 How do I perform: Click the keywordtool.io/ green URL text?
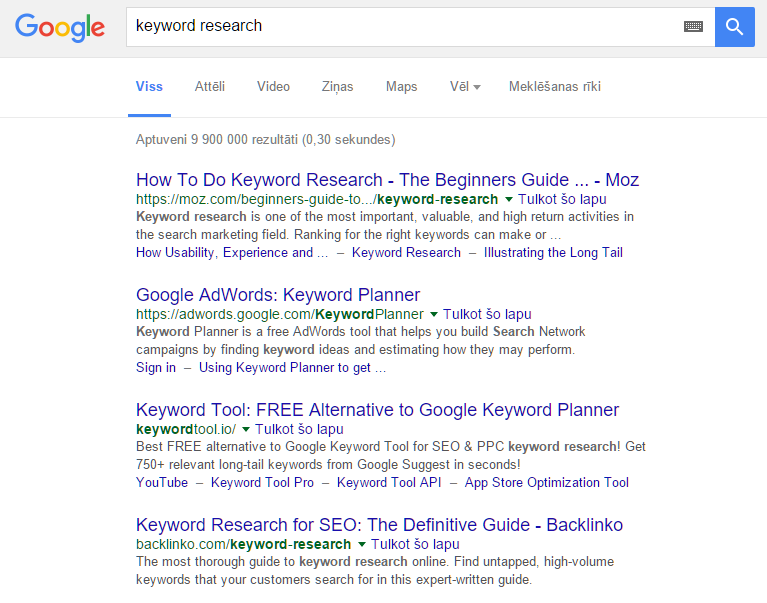(x=186, y=429)
